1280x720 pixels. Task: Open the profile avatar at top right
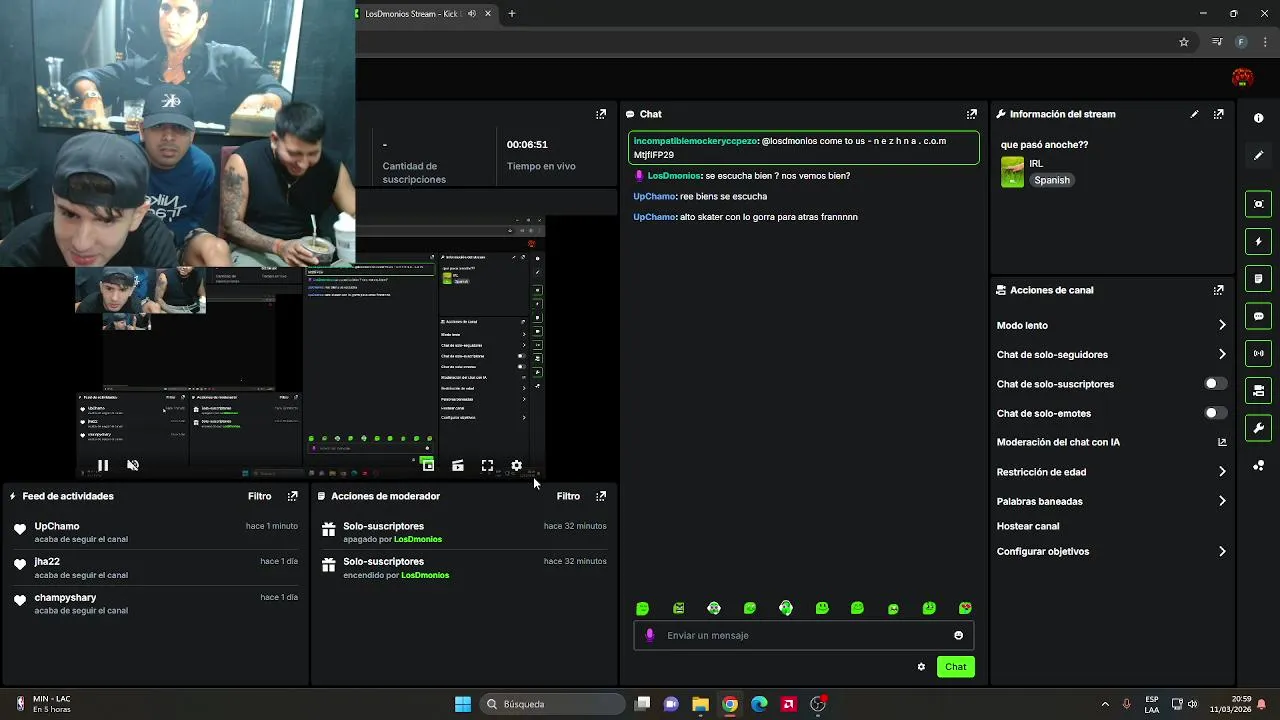[x=1242, y=78]
